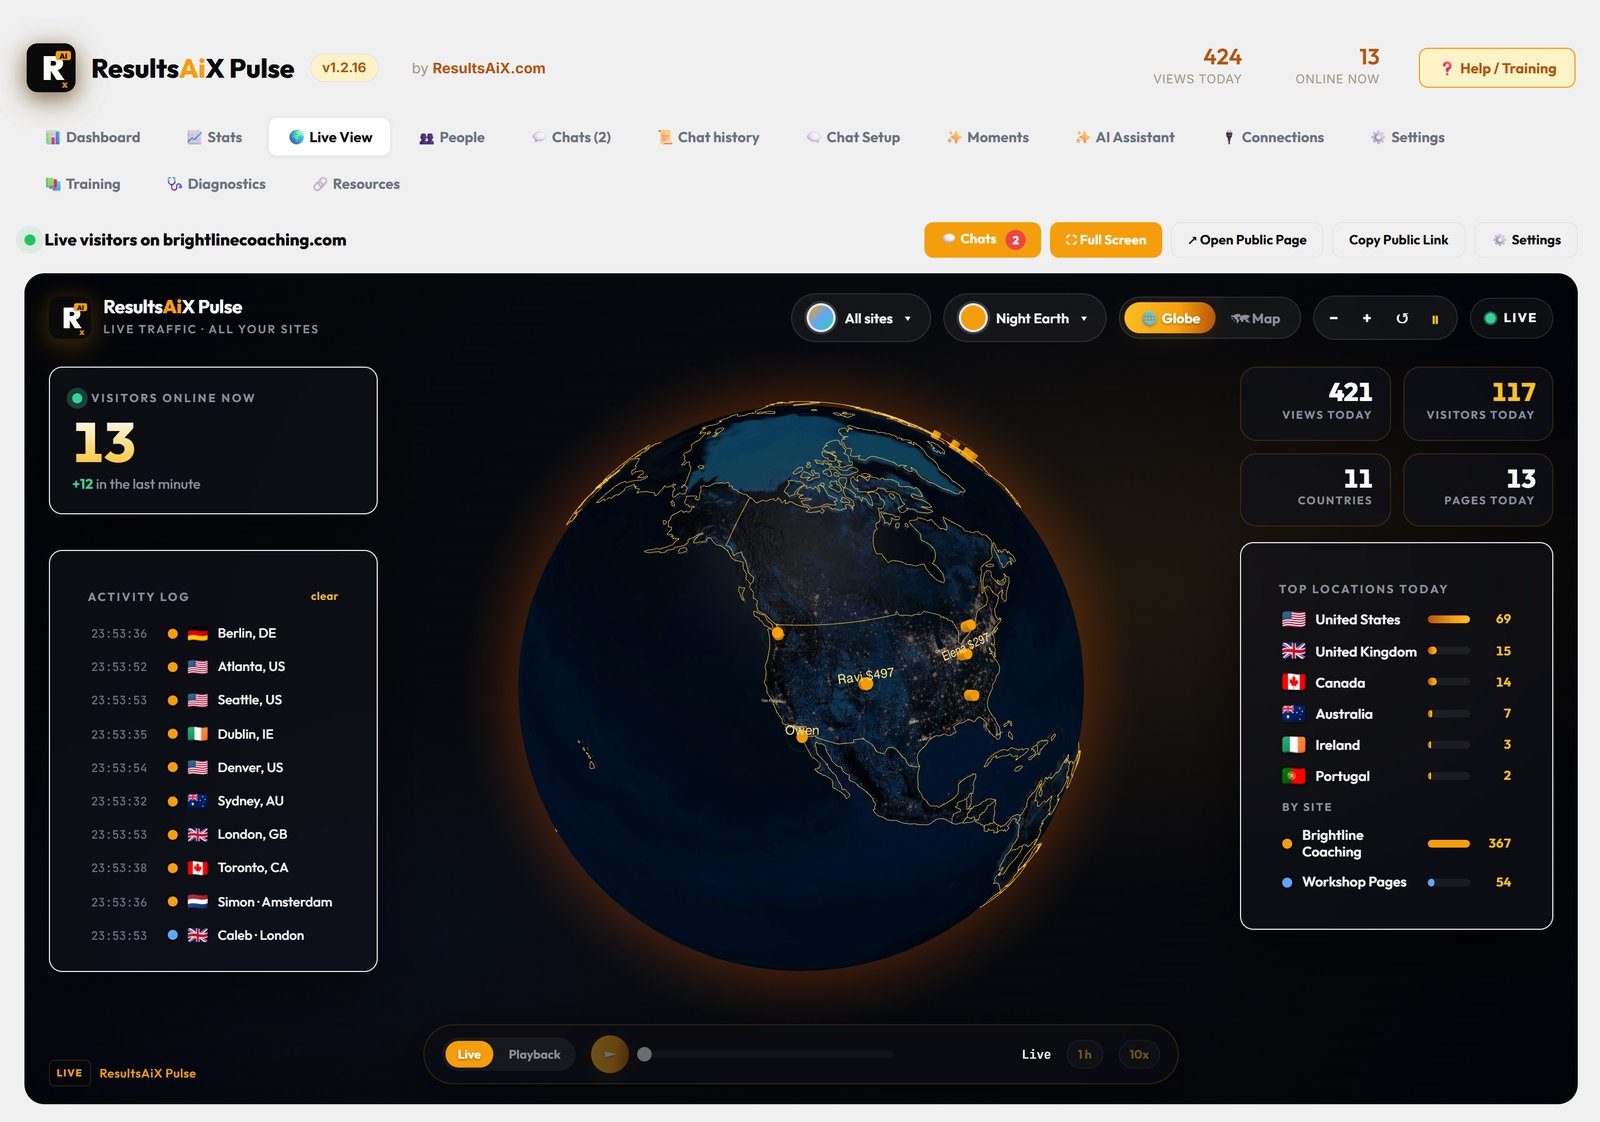This screenshot has height=1122, width=1600.
Task: Click the Sydney, AU activity log entry
Action: (213, 801)
